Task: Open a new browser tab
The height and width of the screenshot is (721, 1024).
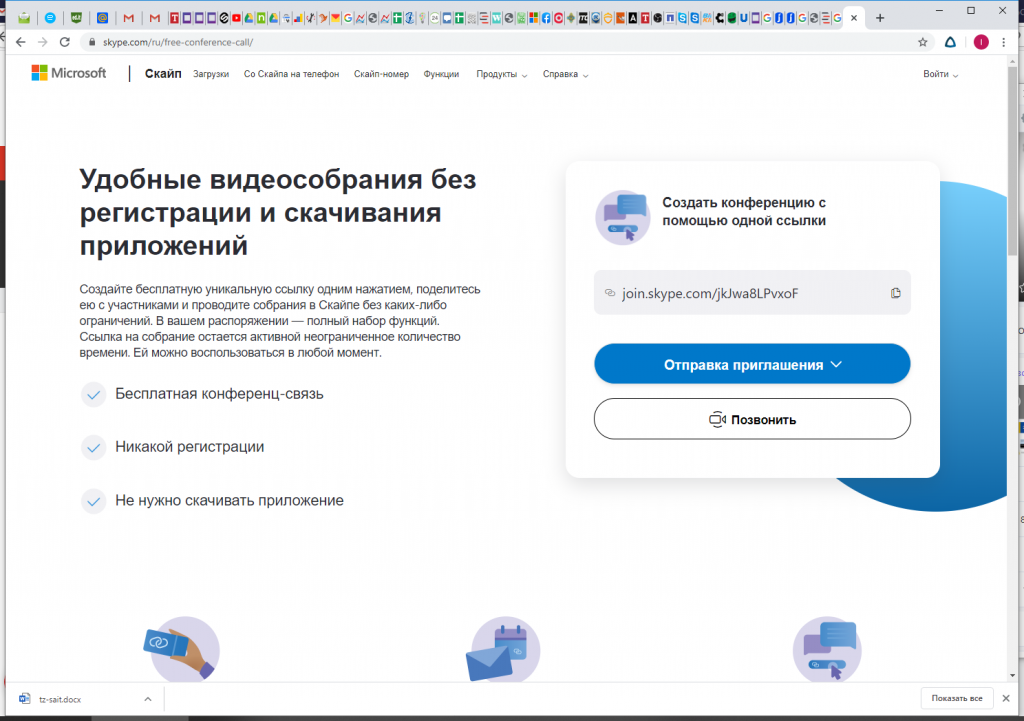Action: [880, 18]
